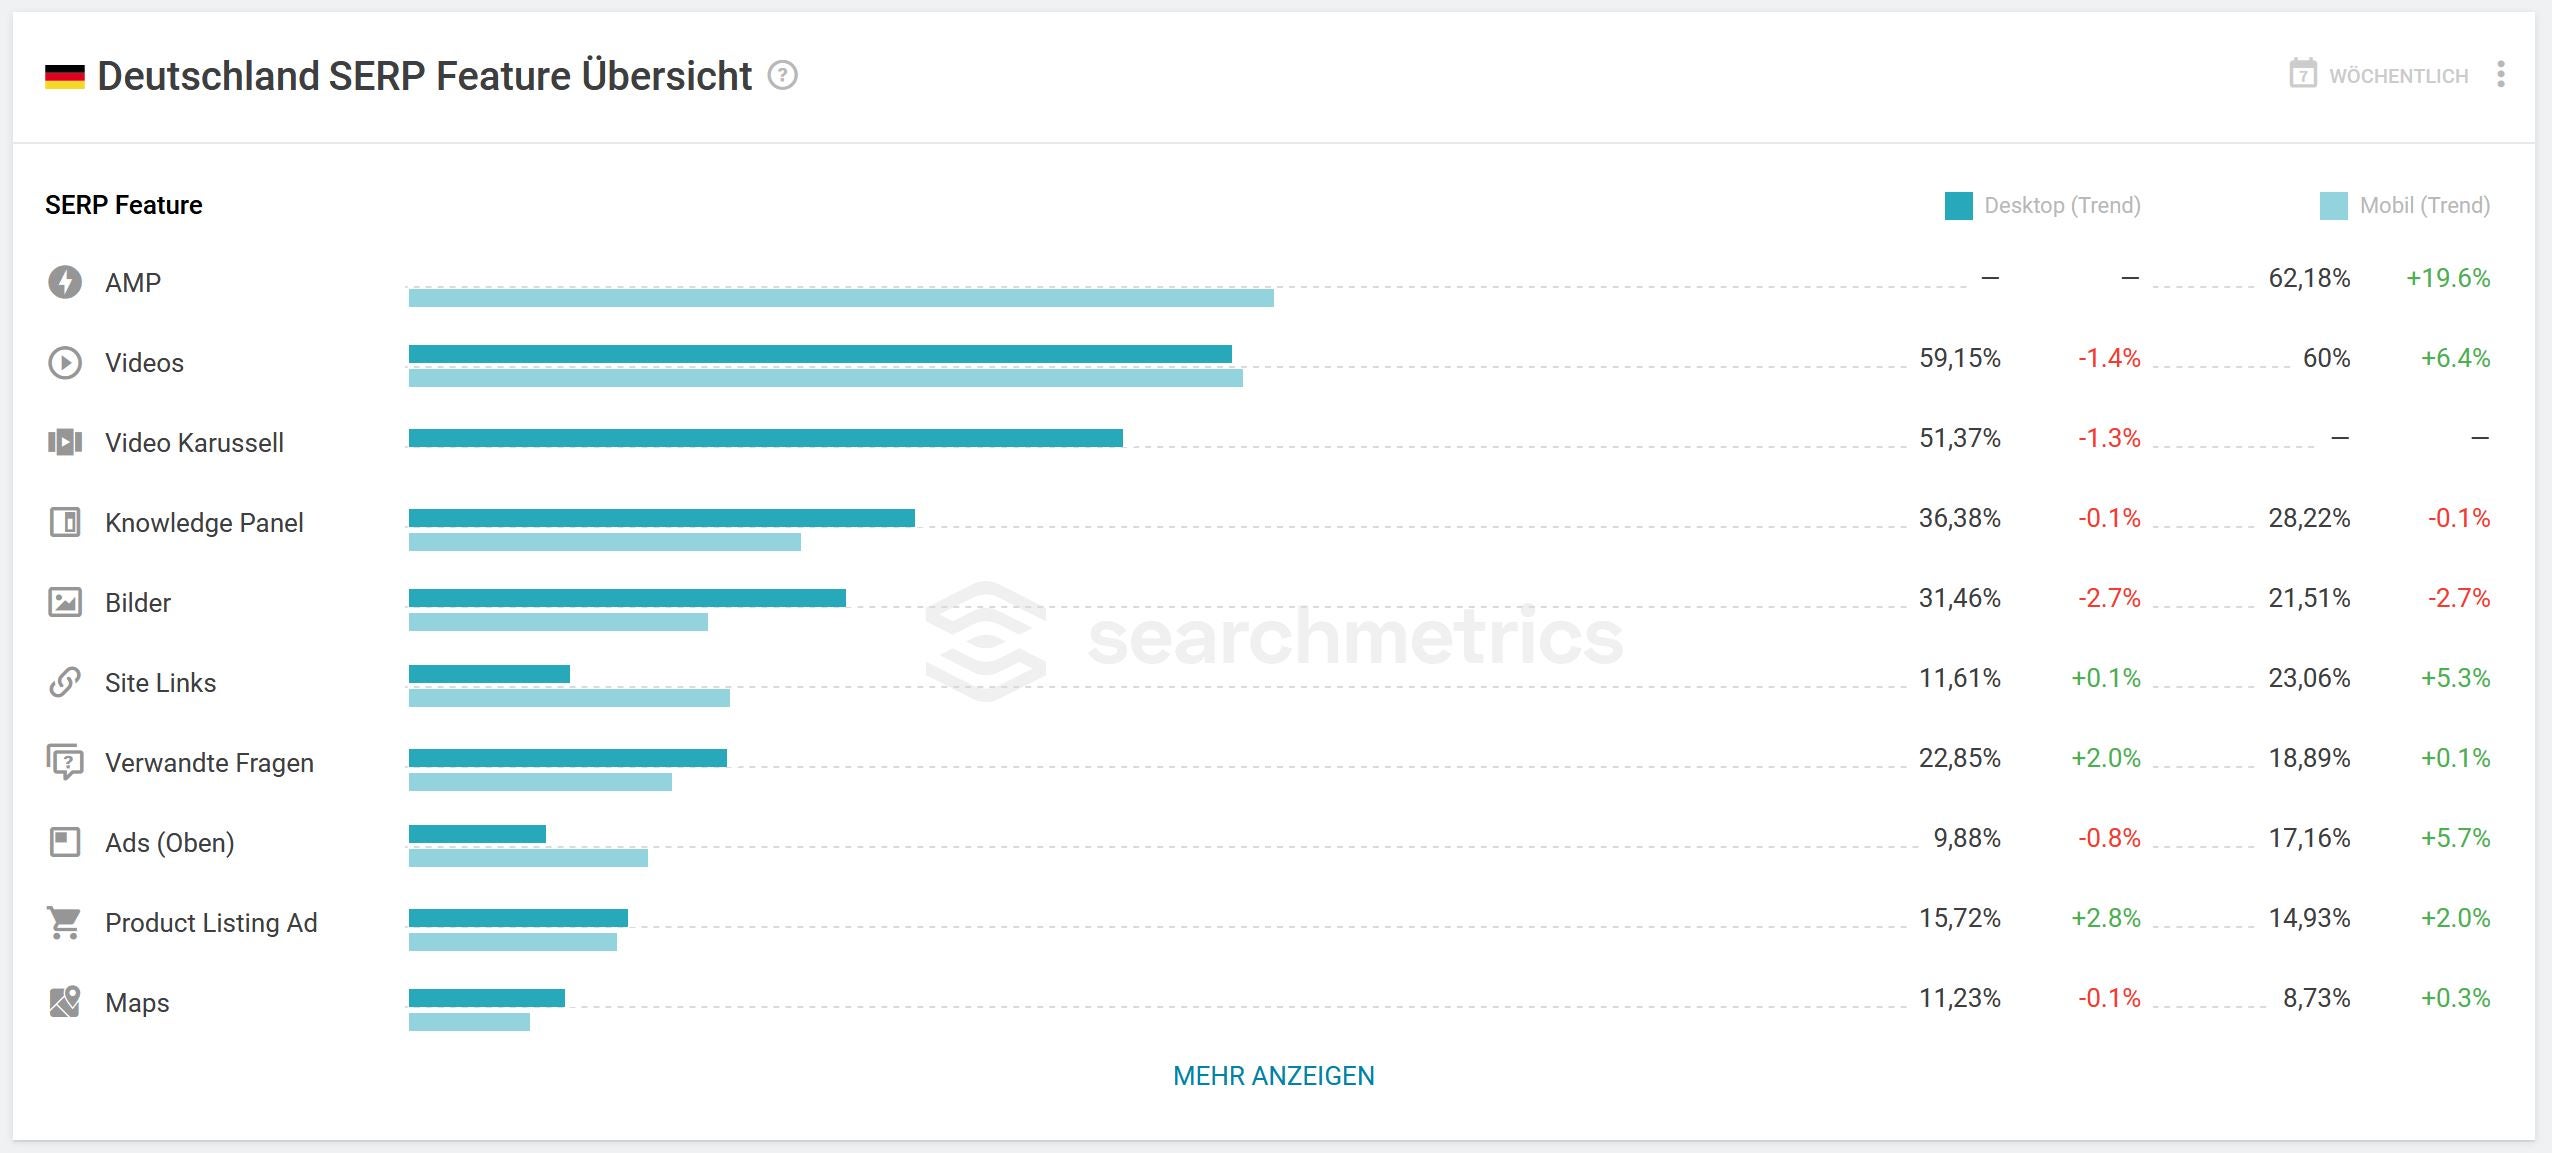2552x1153 pixels.
Task: Click the AMP lightning bolt icon
Action: [65, 282]
